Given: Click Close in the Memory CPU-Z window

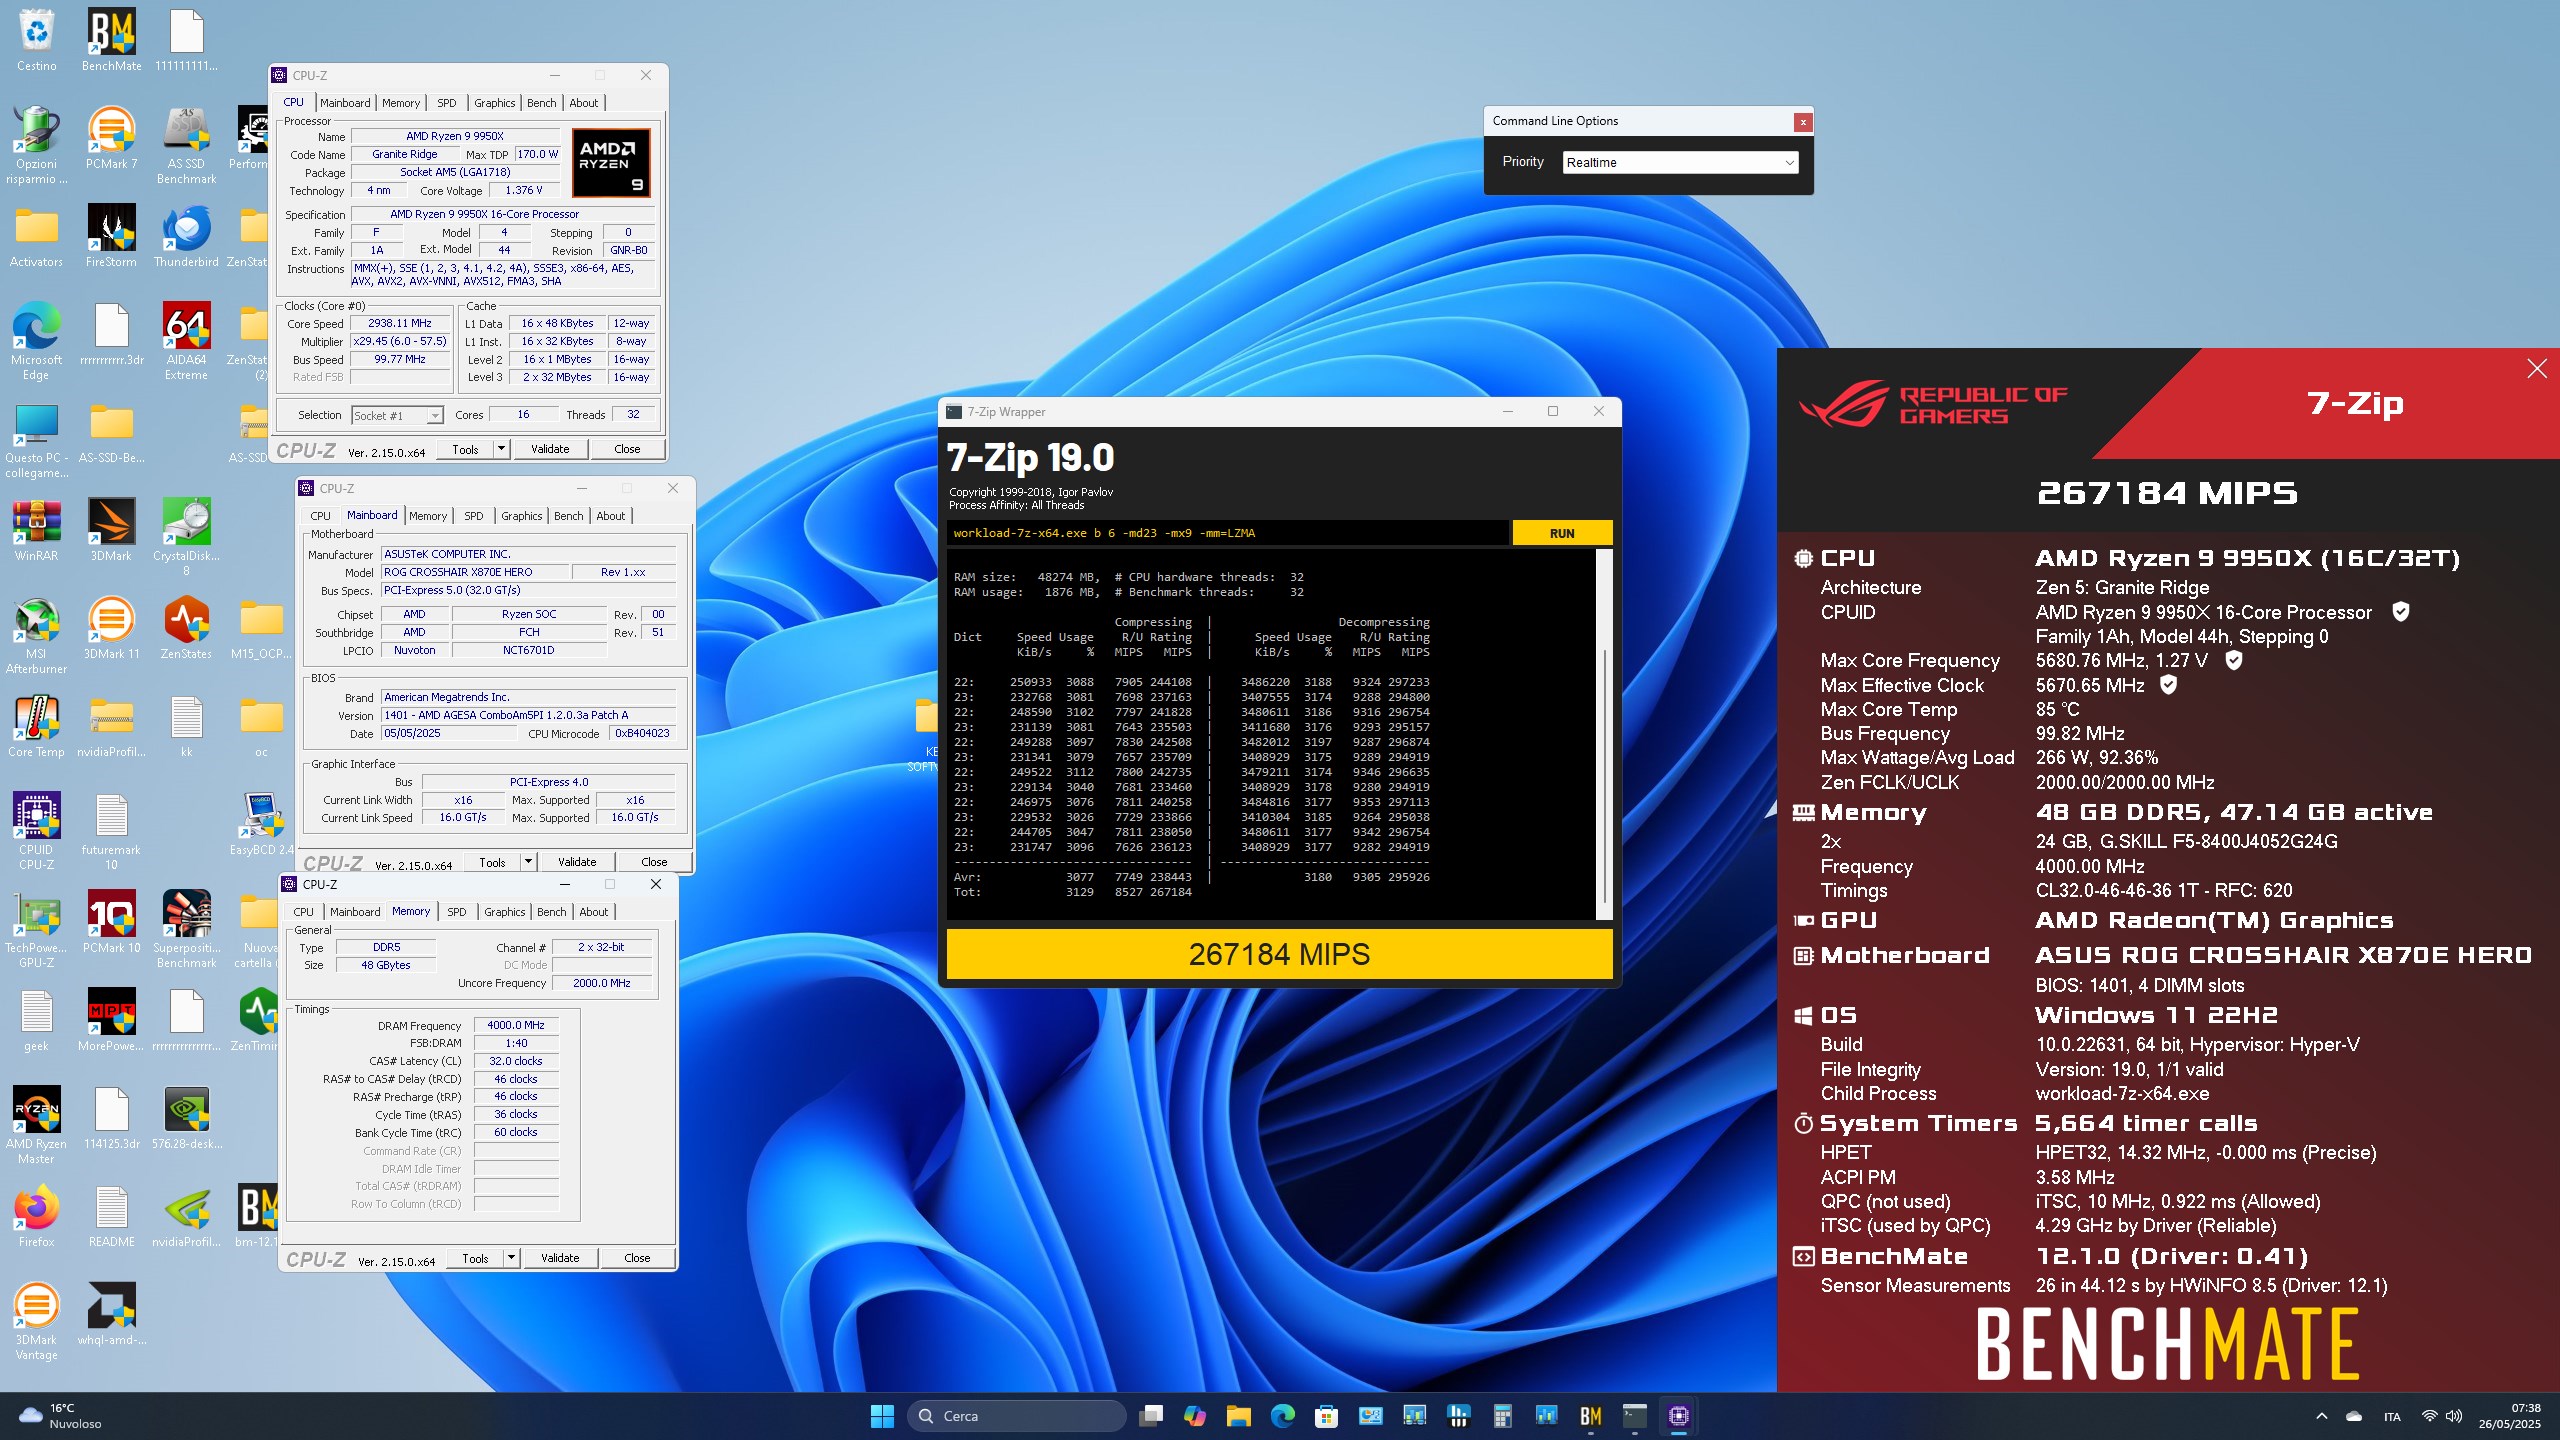Looking at the screenshot, I should tap(637, 1258).
